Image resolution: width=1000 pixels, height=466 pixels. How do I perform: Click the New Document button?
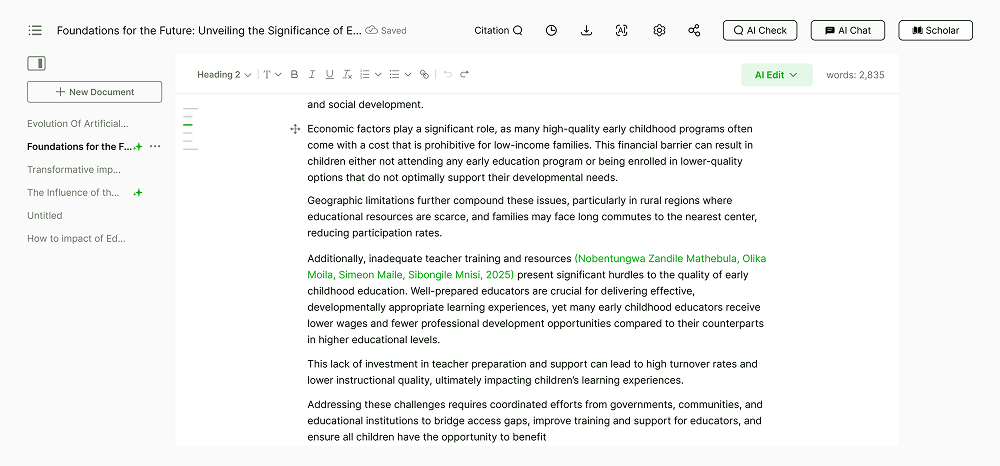click(95, 92)
